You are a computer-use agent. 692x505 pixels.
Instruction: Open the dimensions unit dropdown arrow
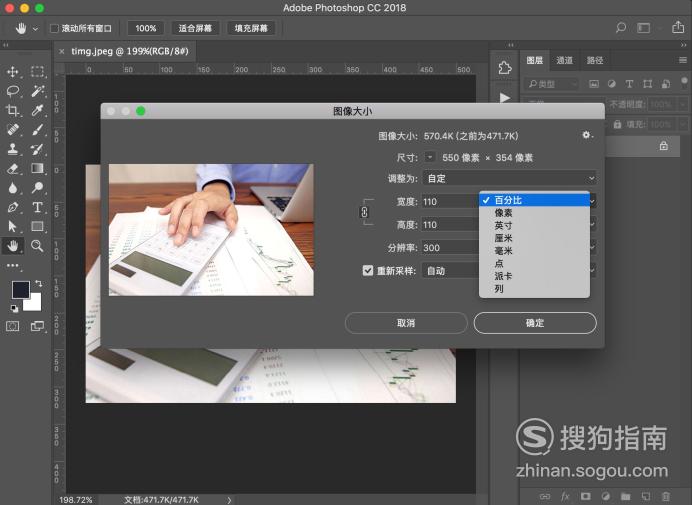430,157
